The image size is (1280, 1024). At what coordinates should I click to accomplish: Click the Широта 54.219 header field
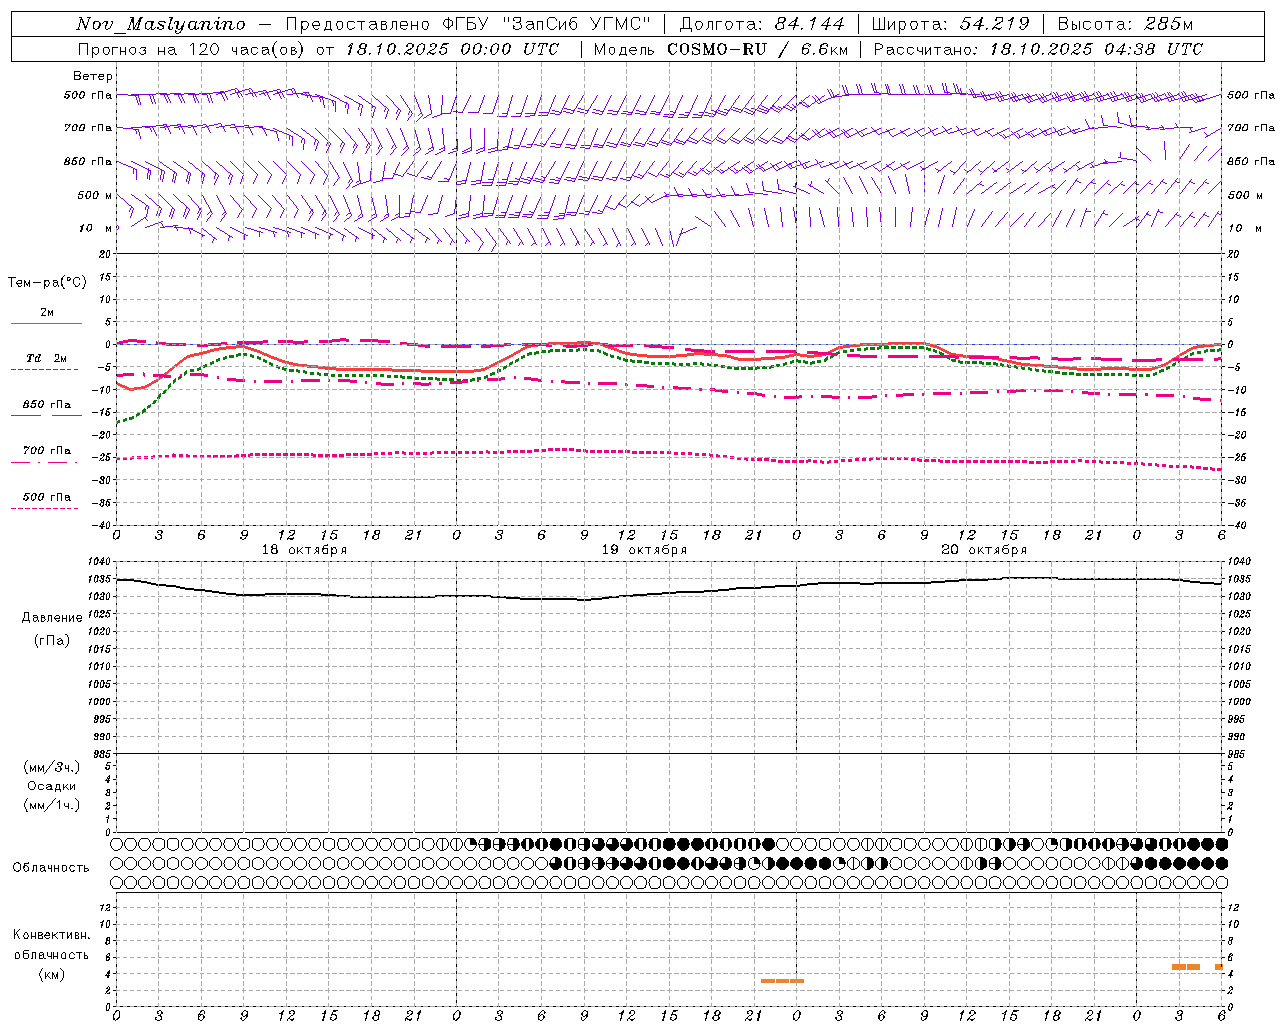click(x=950, y=24)
